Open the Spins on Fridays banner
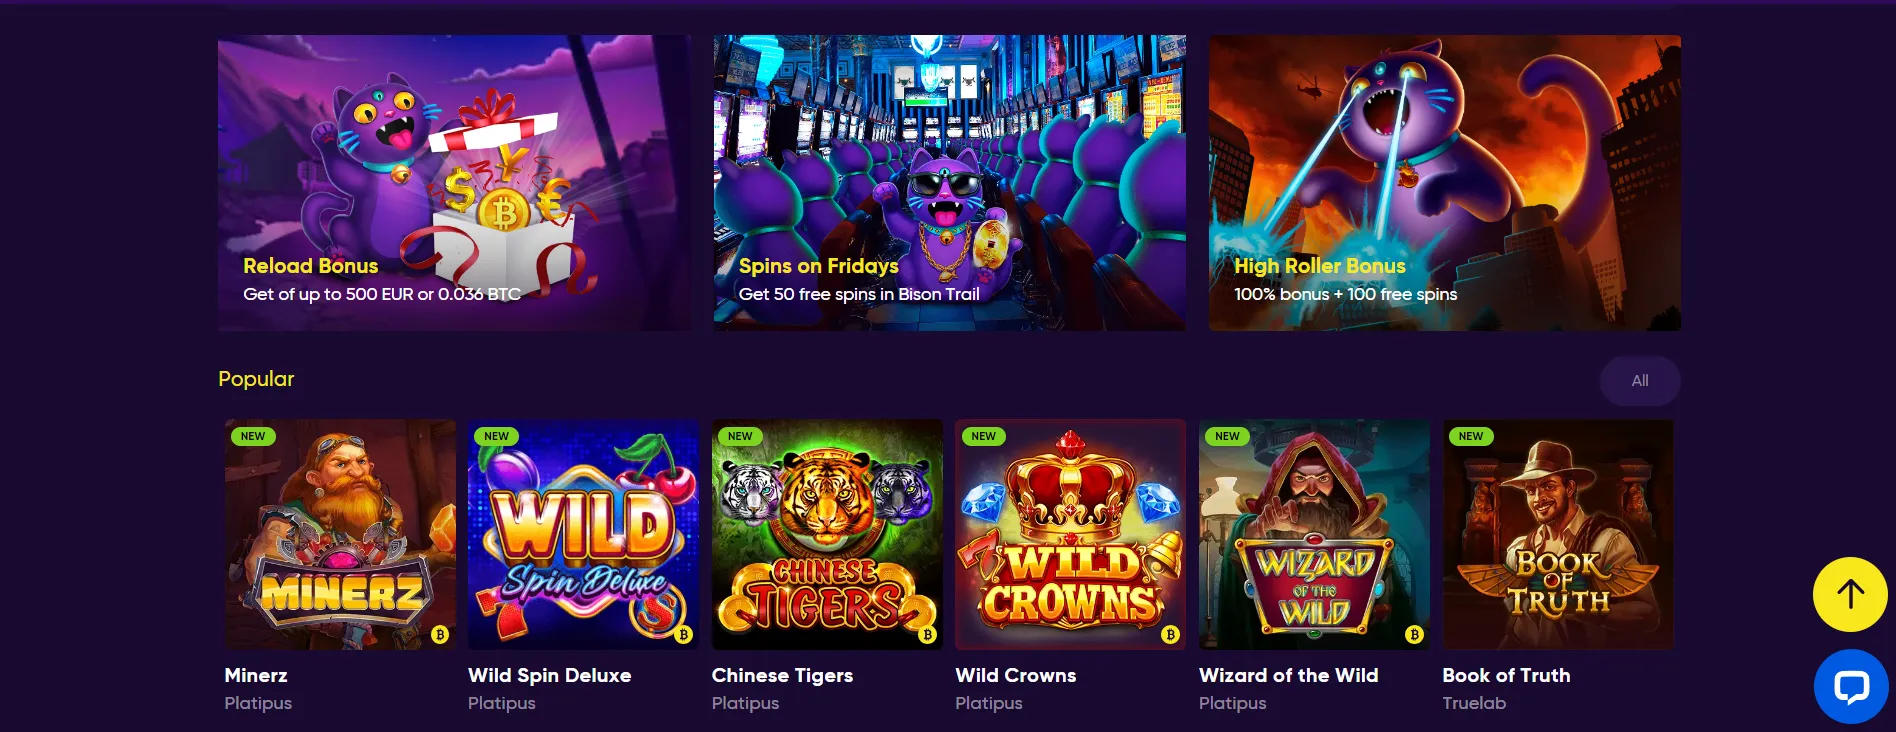Image resolution: width=1896 pixels, height=732 pixels. pos(949,183)
